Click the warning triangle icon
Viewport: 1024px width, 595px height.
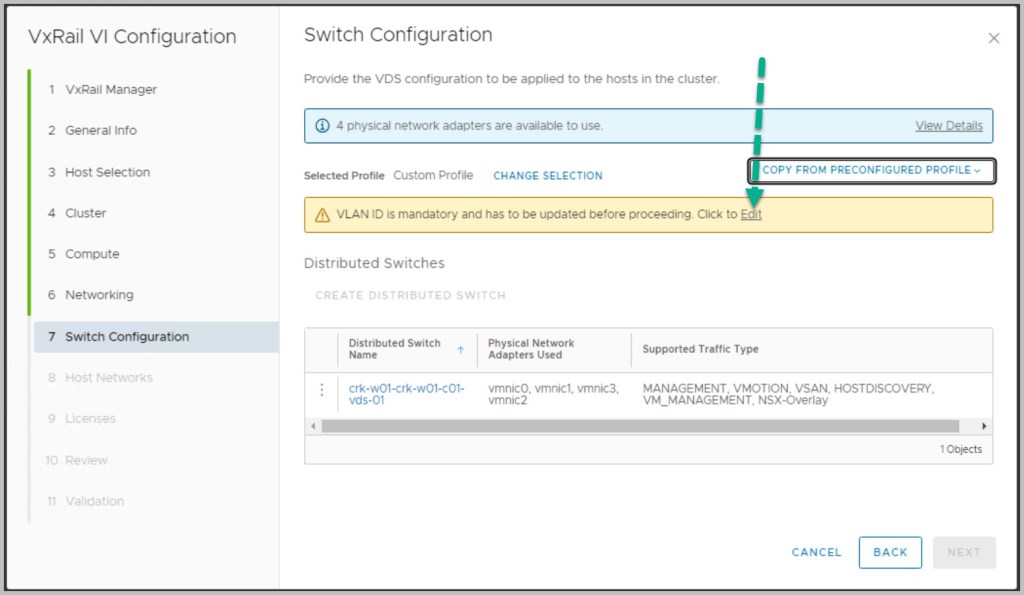[x=322, y=215]
